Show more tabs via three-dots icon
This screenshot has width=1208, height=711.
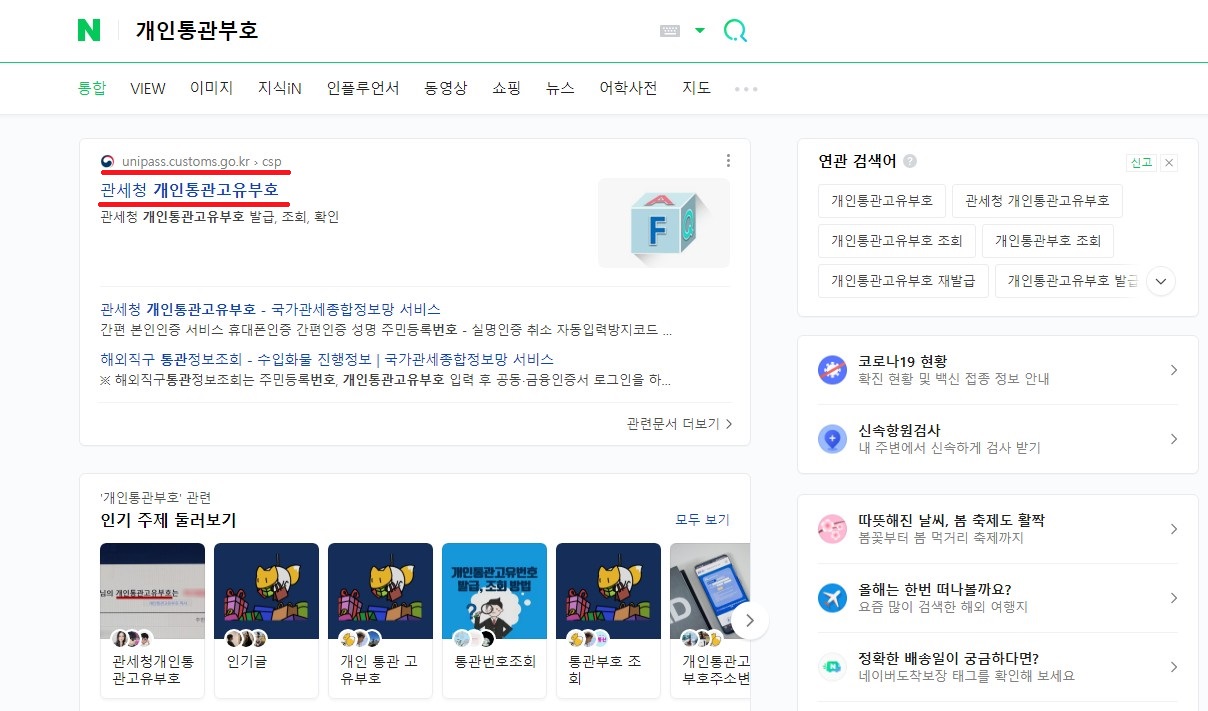coord(746,89)
